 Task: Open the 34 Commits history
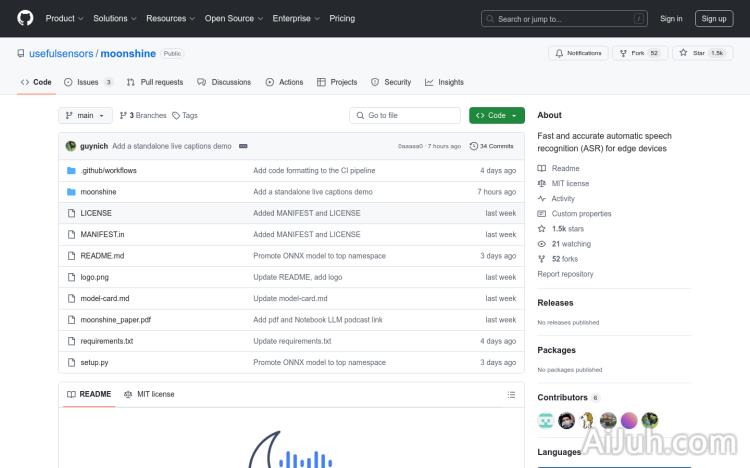496,146
